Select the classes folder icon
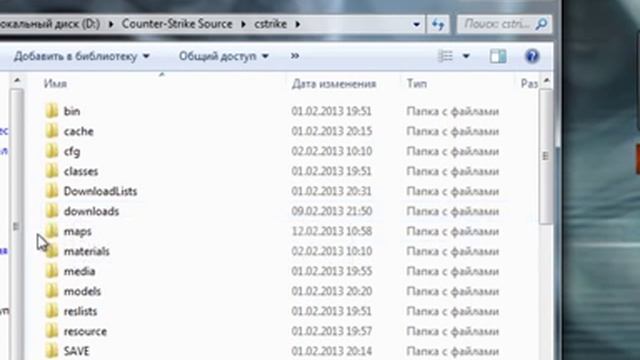 52,171
